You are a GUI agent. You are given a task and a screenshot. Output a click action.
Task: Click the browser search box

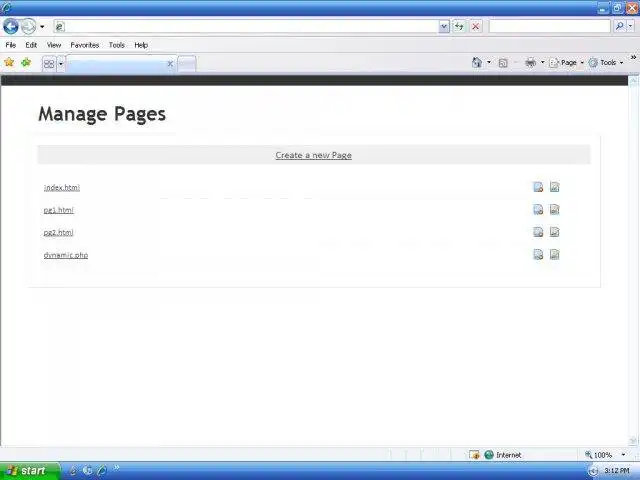tap(549, 27)
